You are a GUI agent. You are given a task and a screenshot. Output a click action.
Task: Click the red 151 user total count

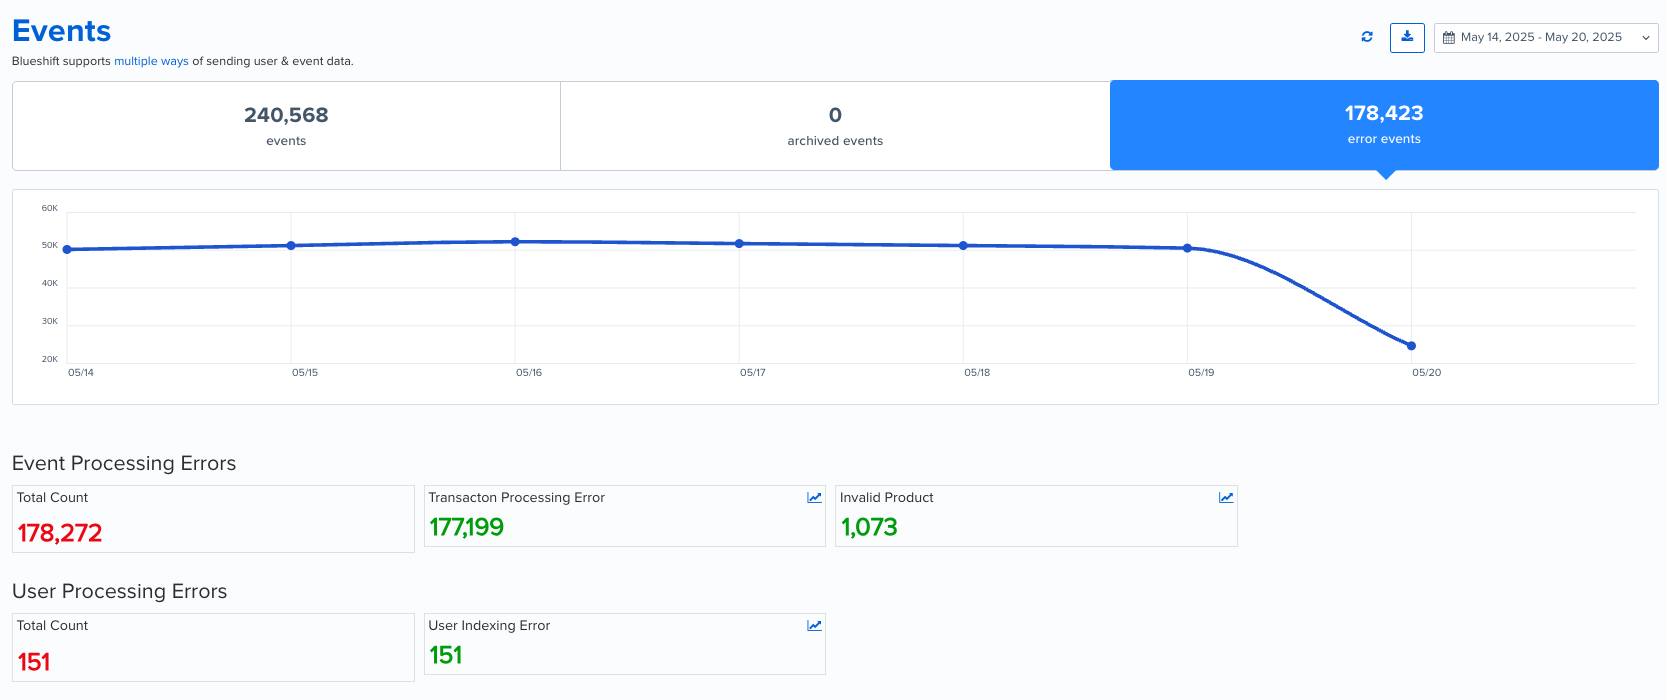34,662
